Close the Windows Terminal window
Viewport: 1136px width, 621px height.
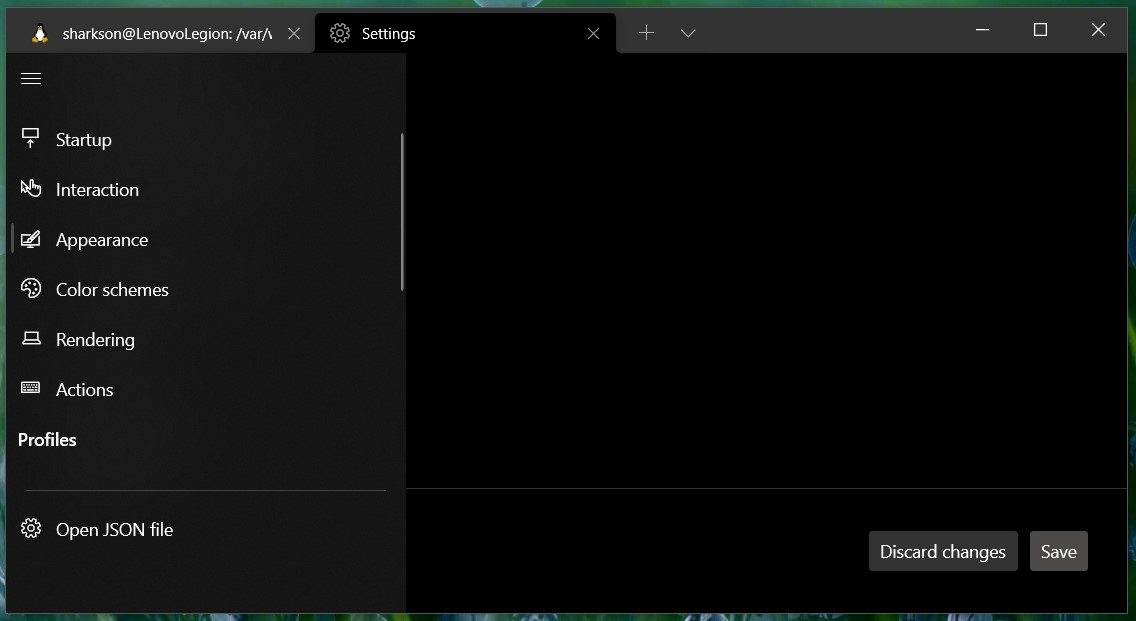point(1098,30)
